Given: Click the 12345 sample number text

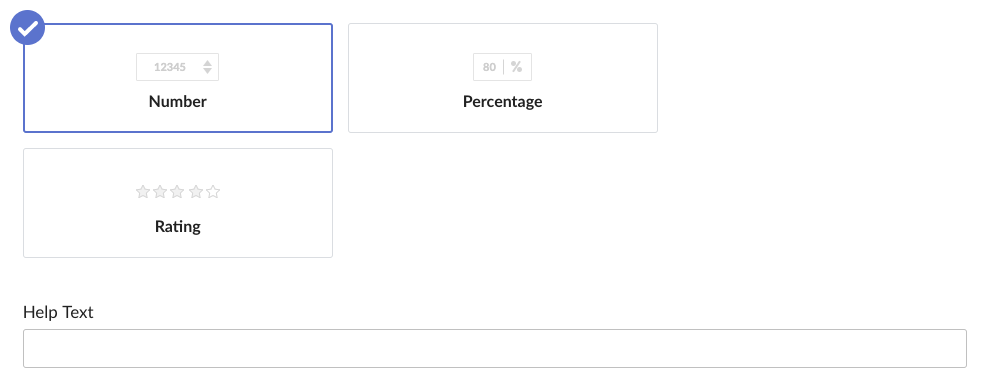Looking at the screenshot, I should (170, 67).
